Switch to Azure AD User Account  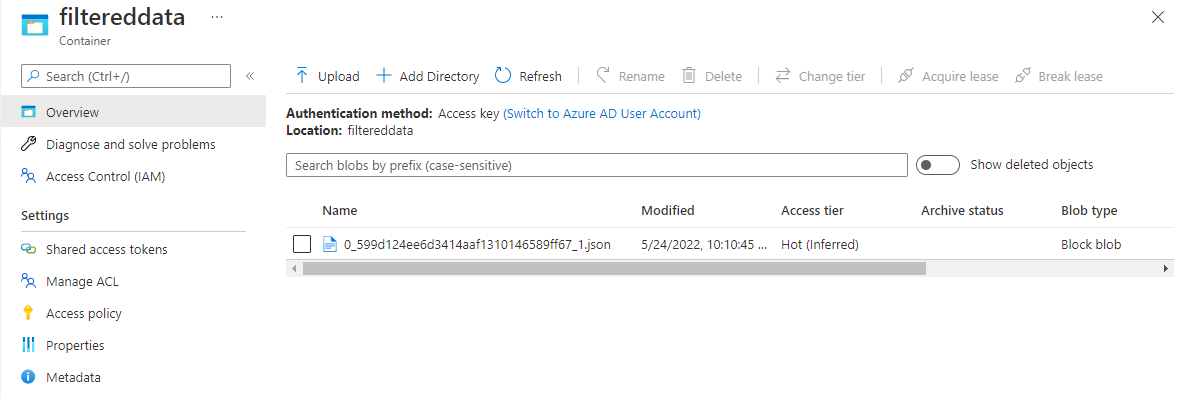tap(602, 113)
